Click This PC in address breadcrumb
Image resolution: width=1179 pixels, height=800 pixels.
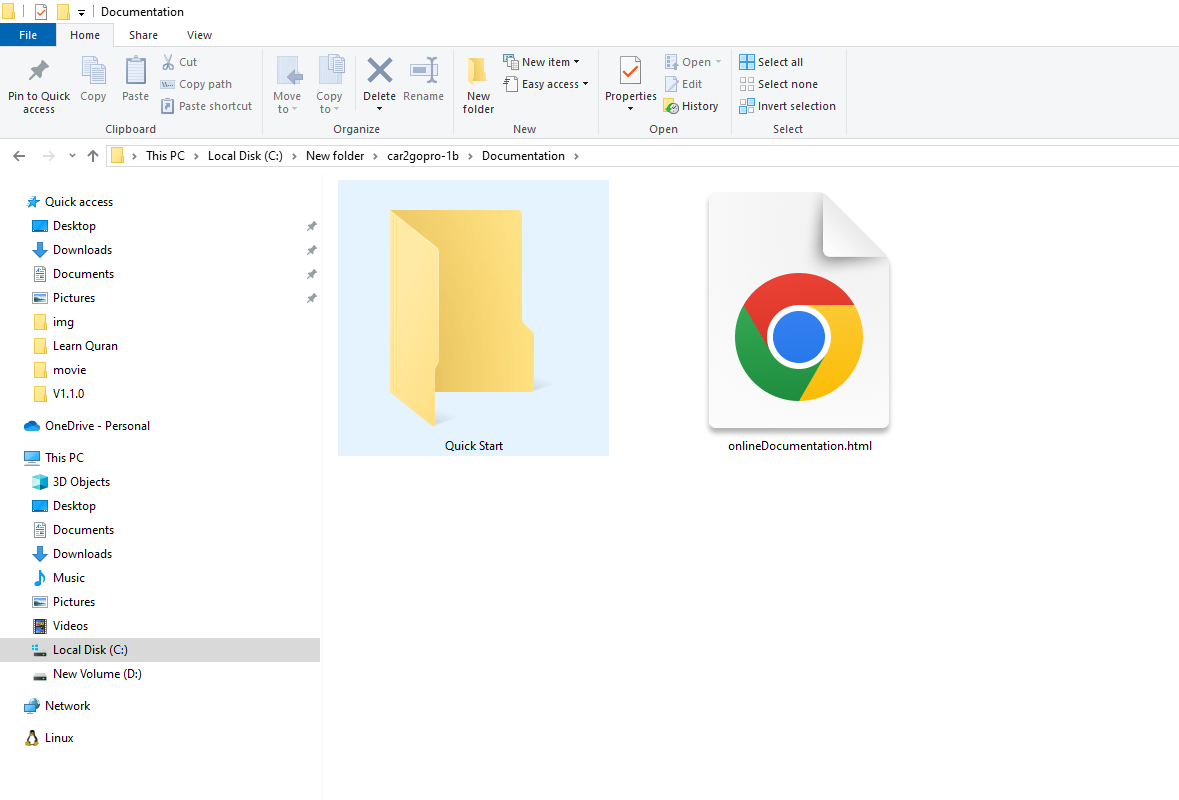pos(165,156)
